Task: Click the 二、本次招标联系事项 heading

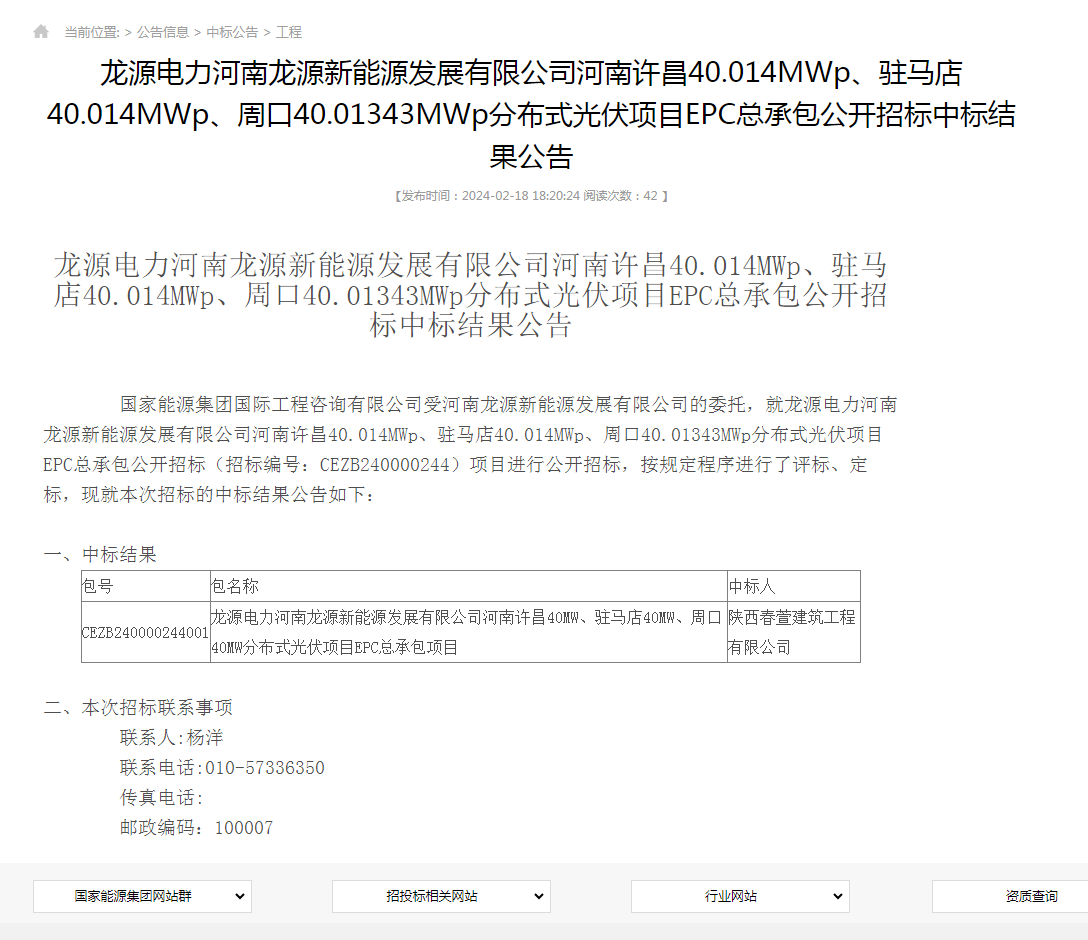Action: 138,708
